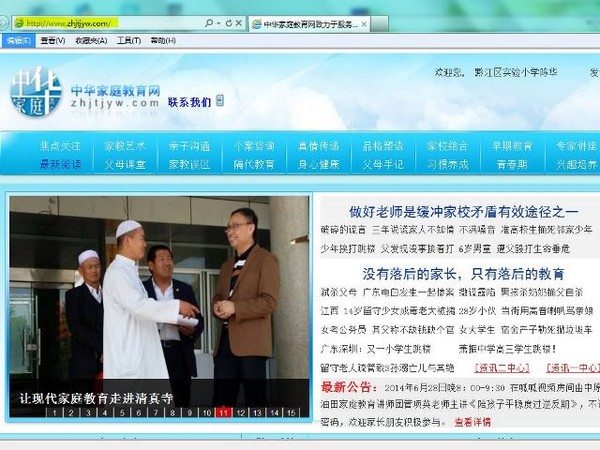This screenshot has width=600, height=450.
Task: Click the 查看详情 link in announcement
Action: click(472, 423)
